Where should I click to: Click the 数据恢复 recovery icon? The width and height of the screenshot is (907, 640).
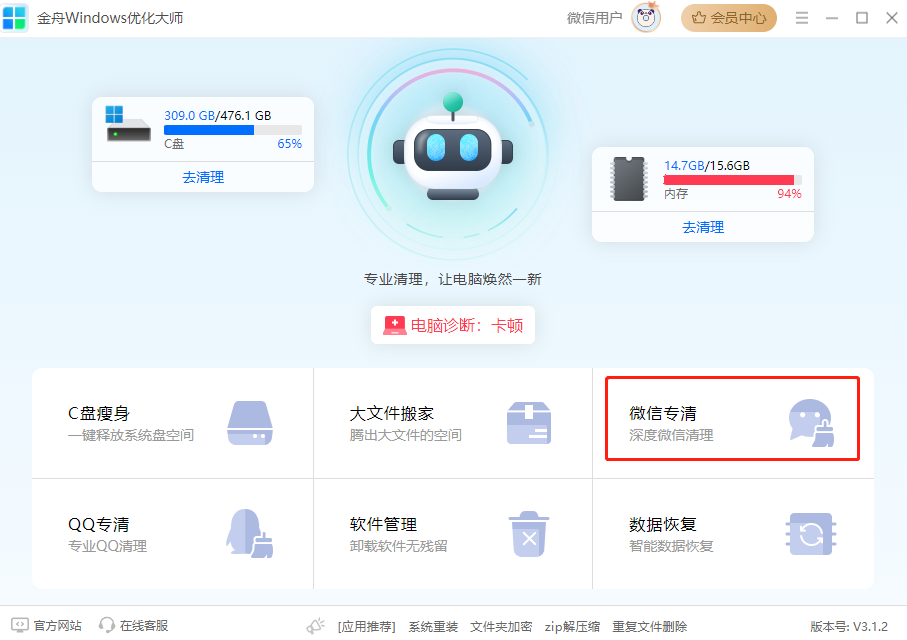[x=811, y=534]
